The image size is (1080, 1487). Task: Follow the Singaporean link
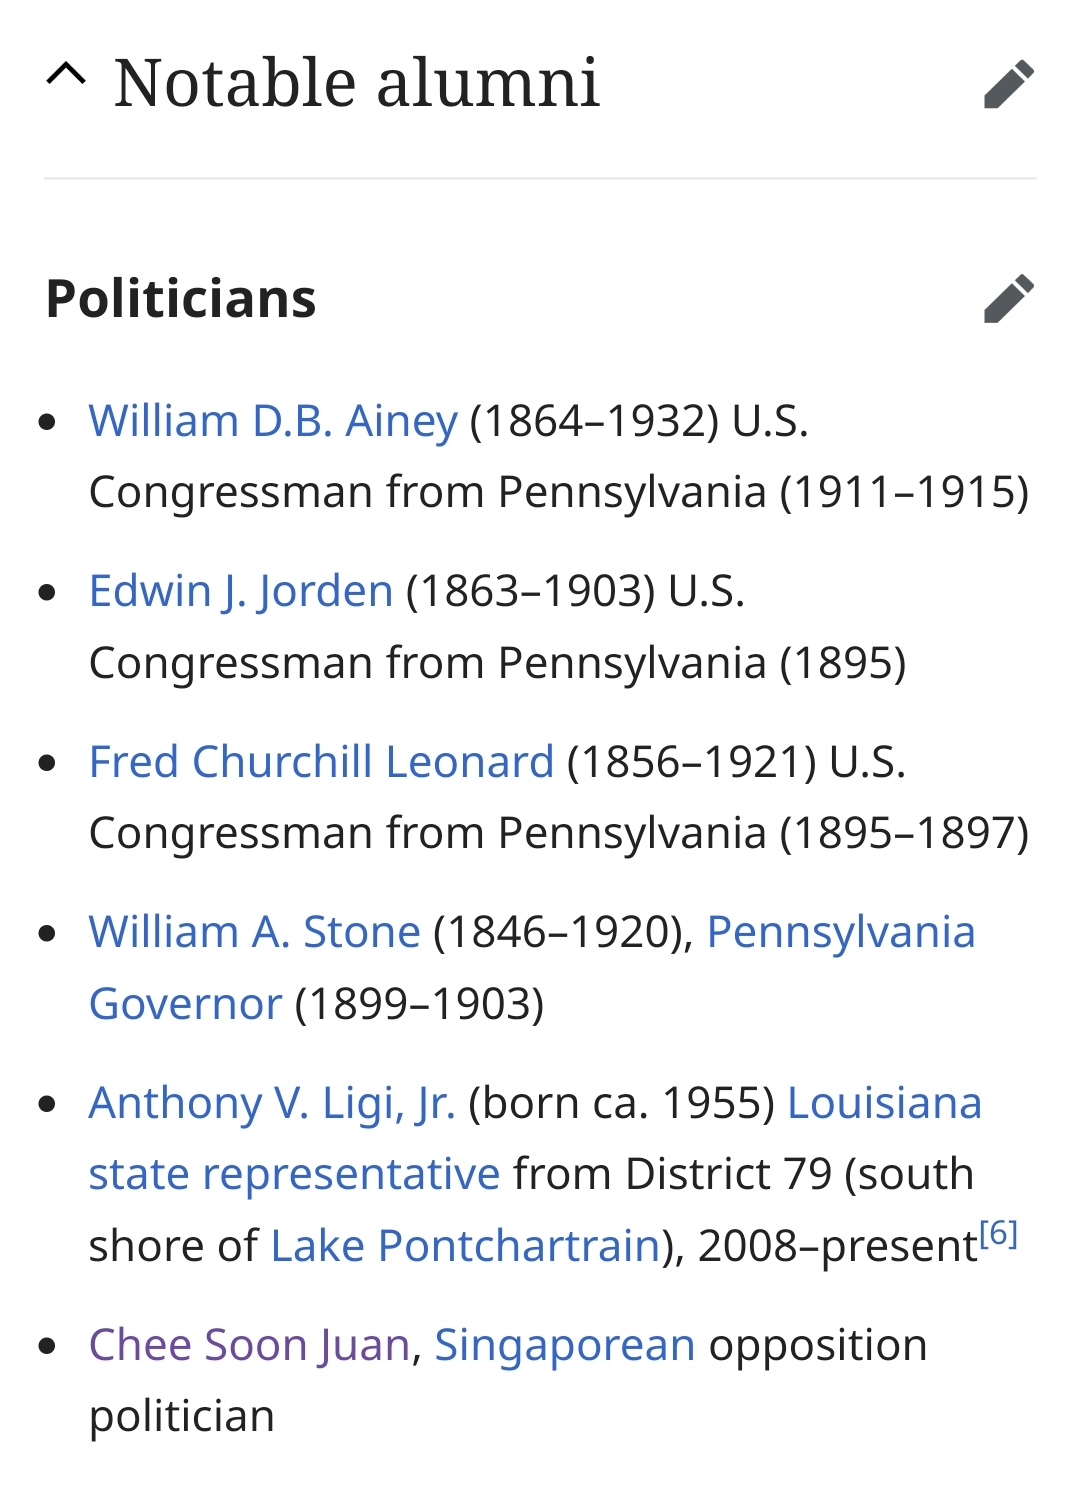(565, 1345)
